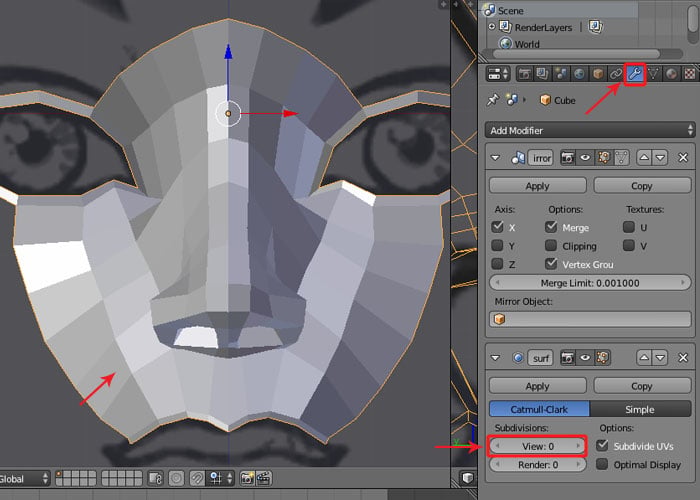
Task: Open the Modifiers wrench tab
Action: pyautogui.click(x=634, y=74)
